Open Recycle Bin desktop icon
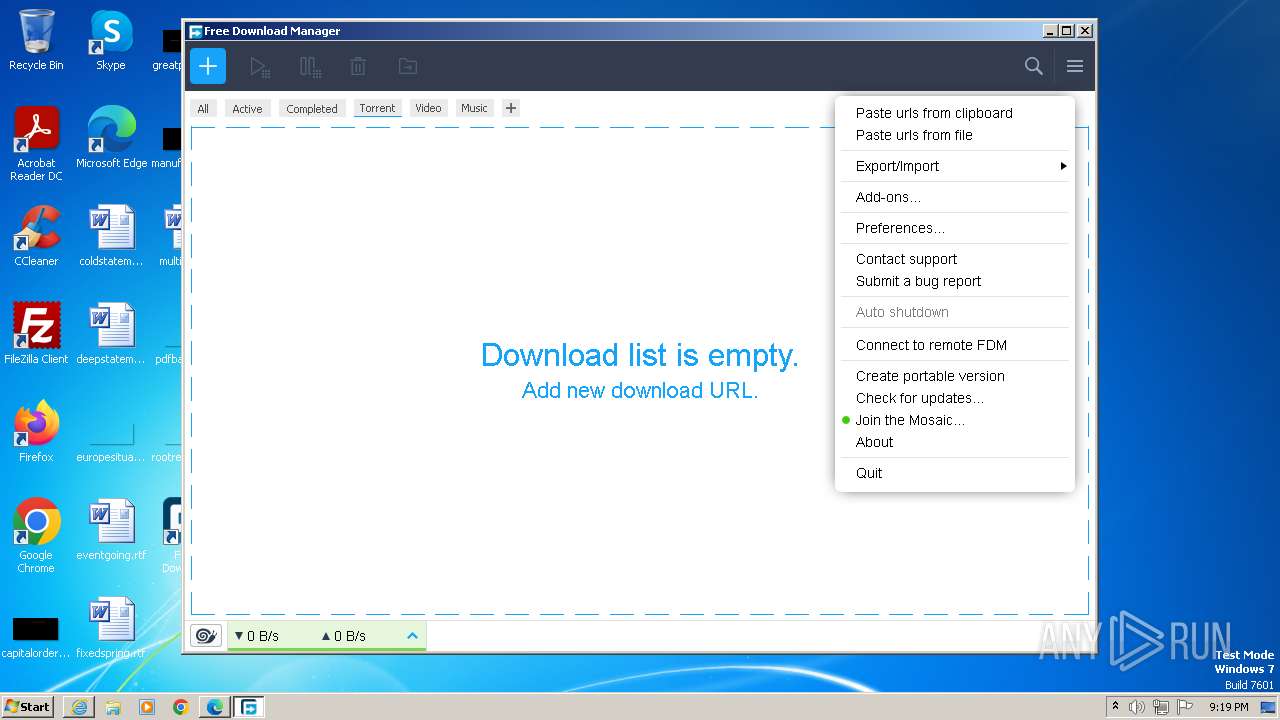The height and width of the screenshot is (720, 1280). (36, 40)
